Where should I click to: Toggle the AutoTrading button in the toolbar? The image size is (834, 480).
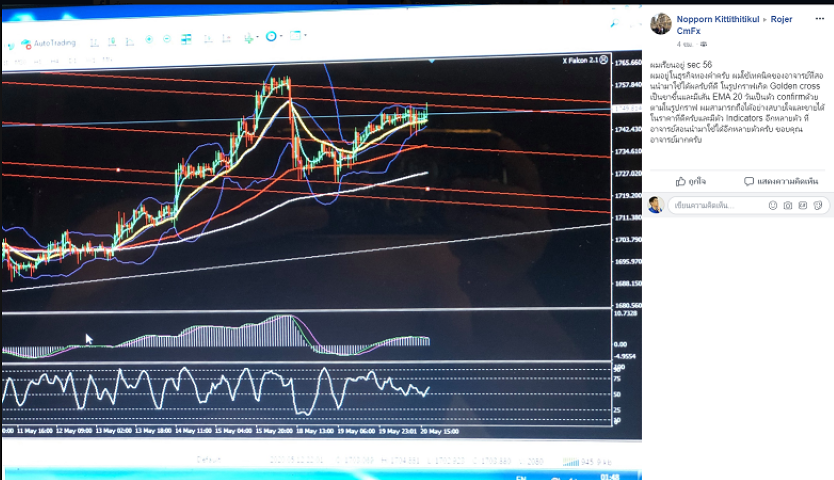[x=48, y=43]
